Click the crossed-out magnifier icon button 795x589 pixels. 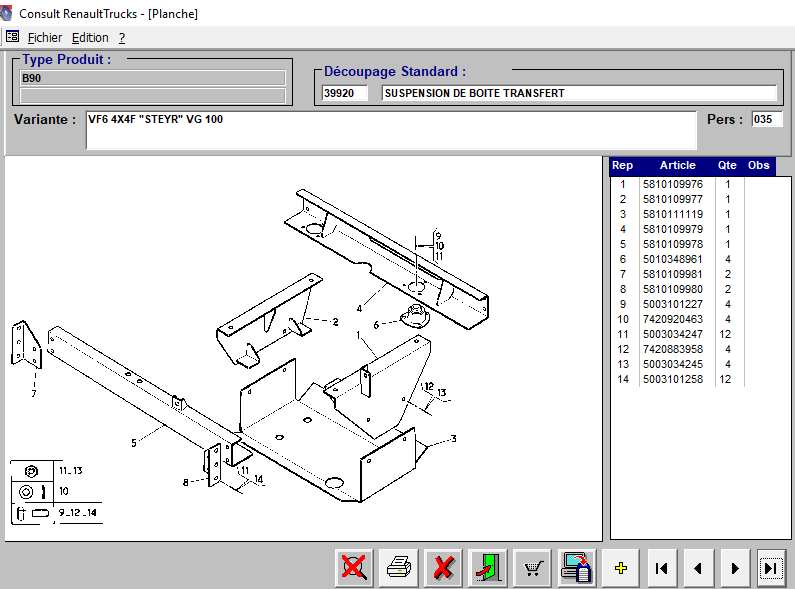point(353,567)
